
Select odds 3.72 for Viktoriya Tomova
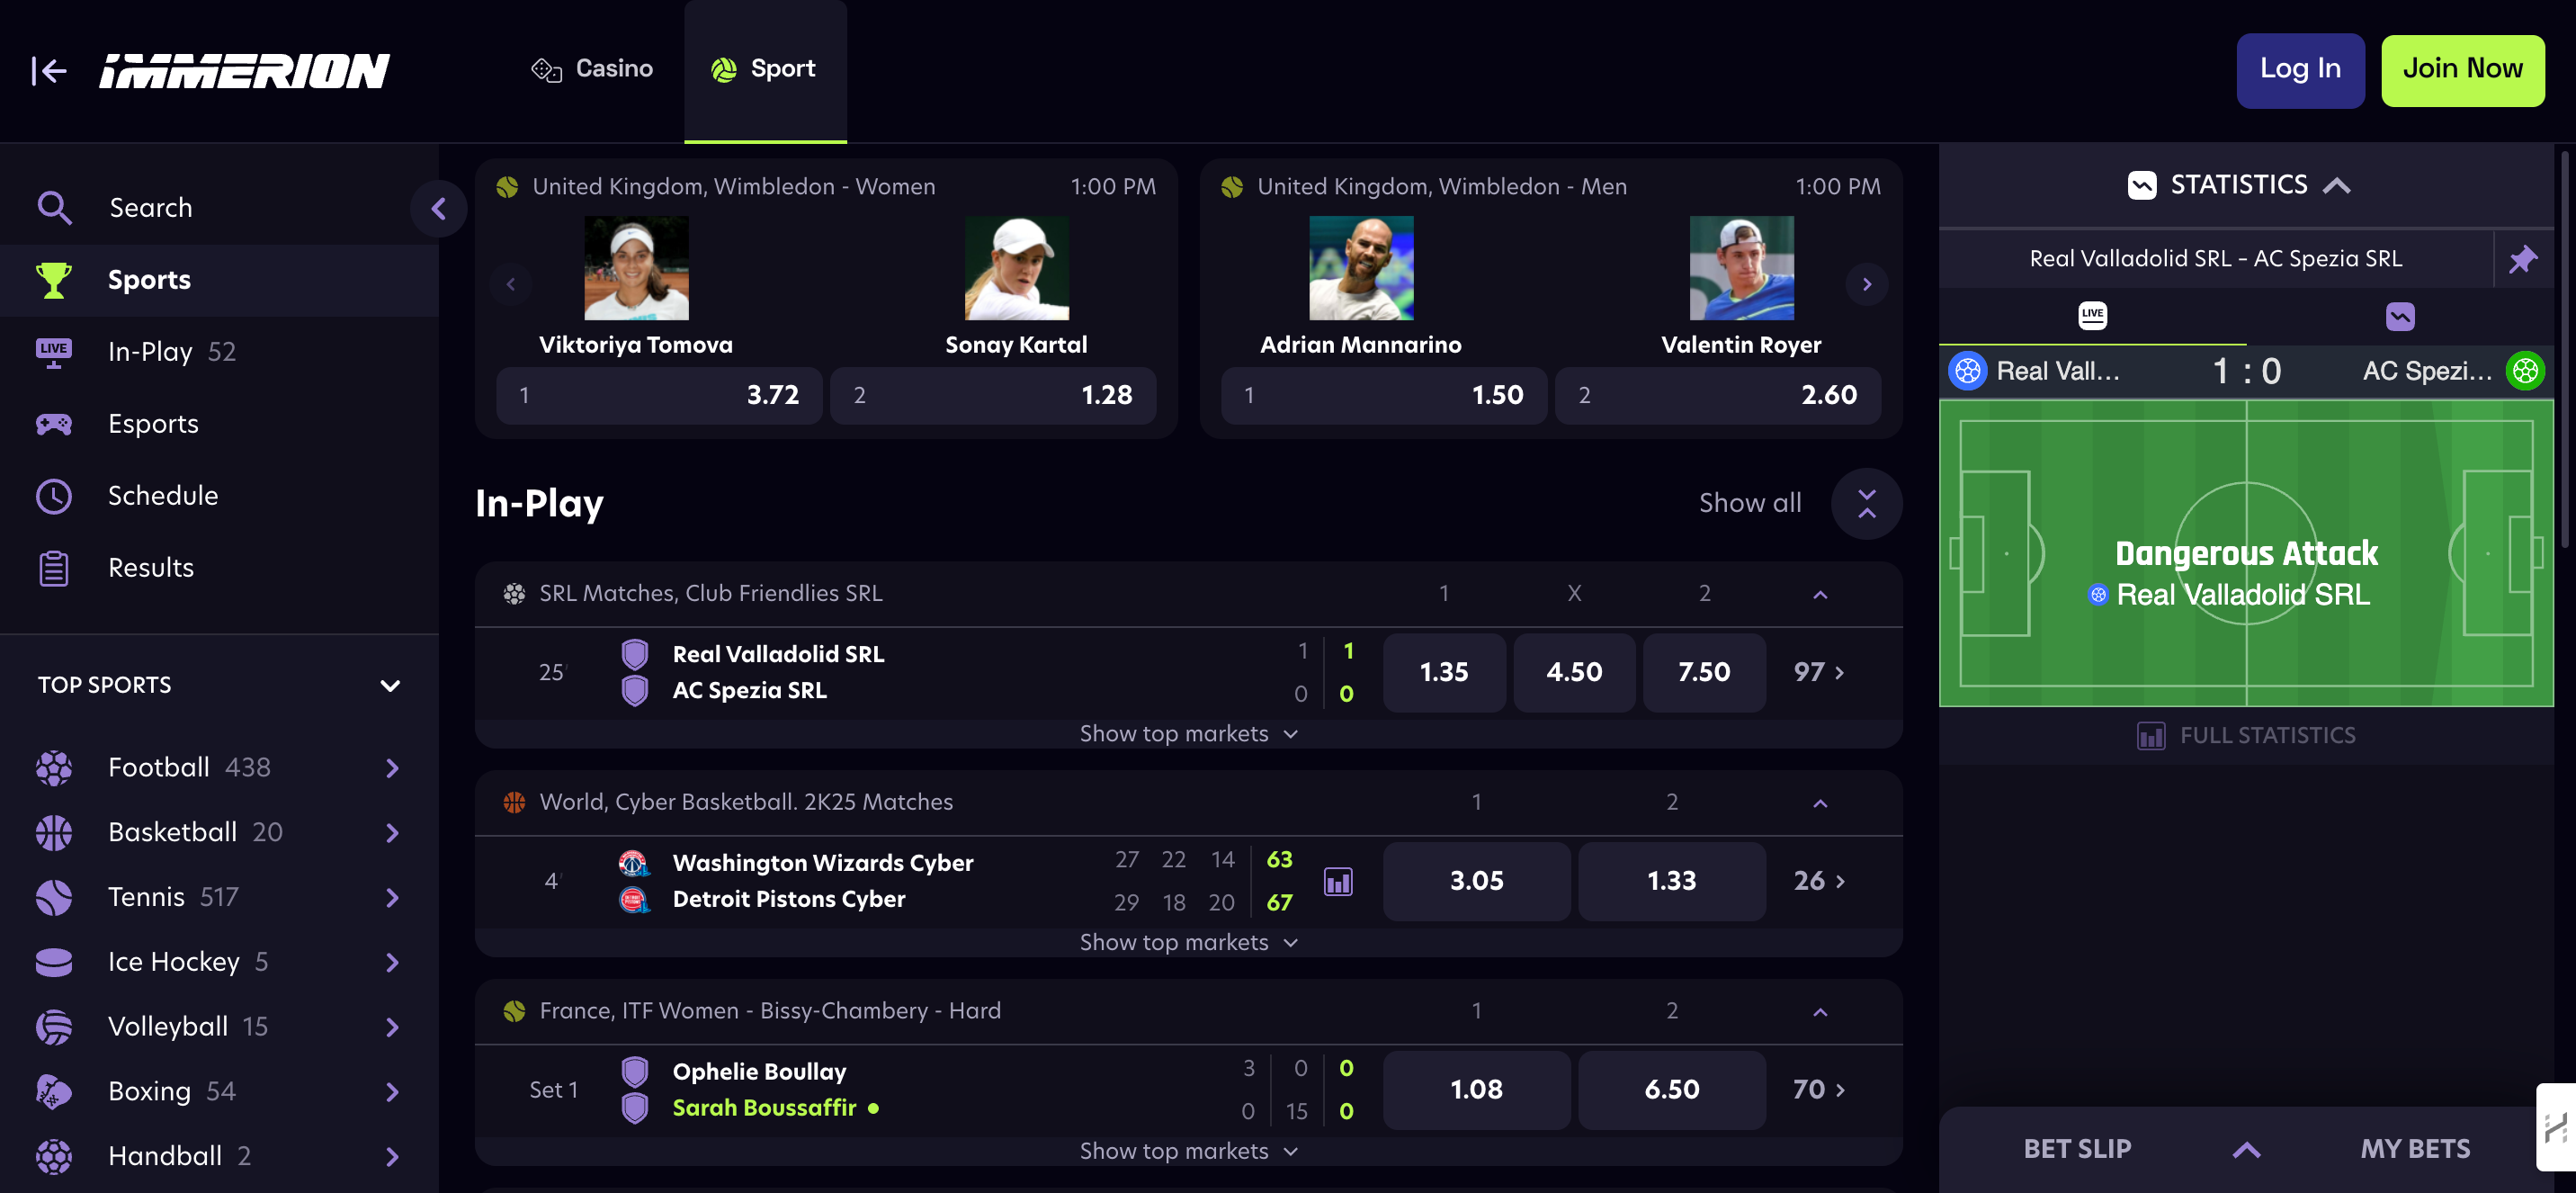pyautogui.click(x=659, y=395)
